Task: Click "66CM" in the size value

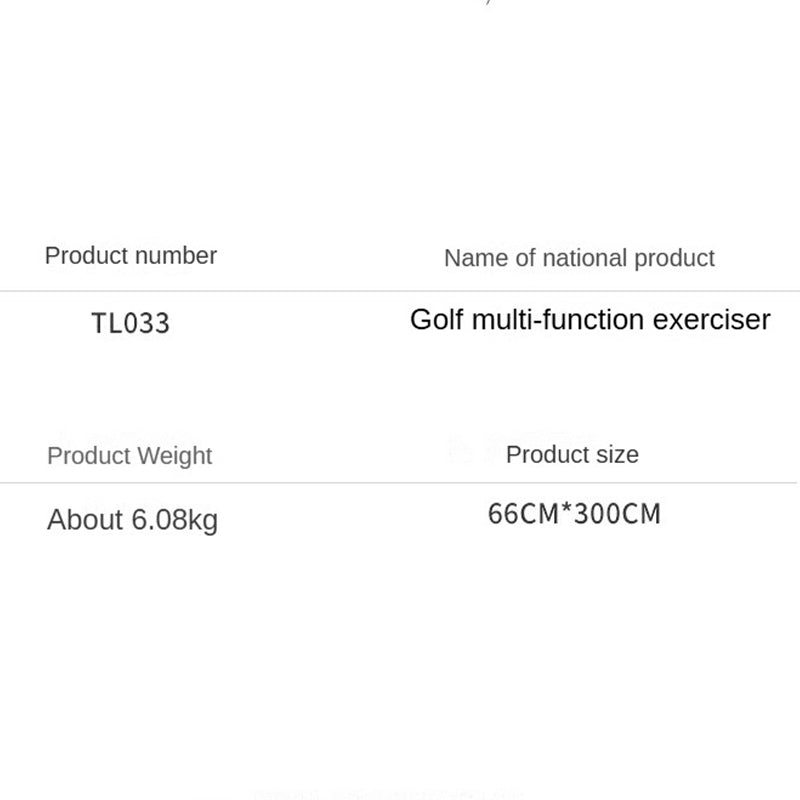Action: click(522, 514)
